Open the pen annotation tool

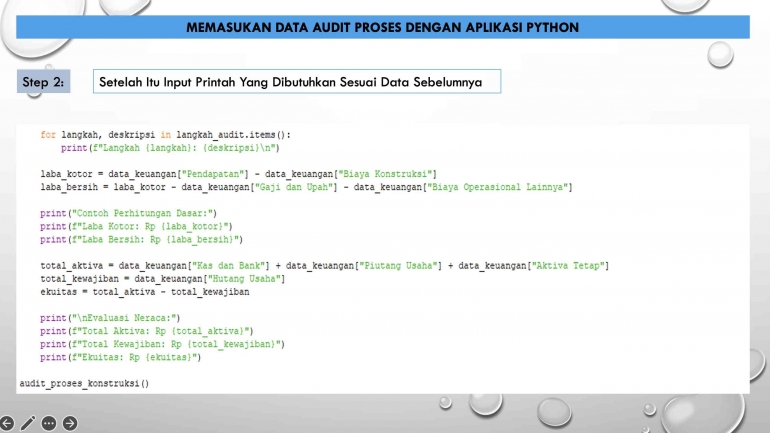coord(28,423)
